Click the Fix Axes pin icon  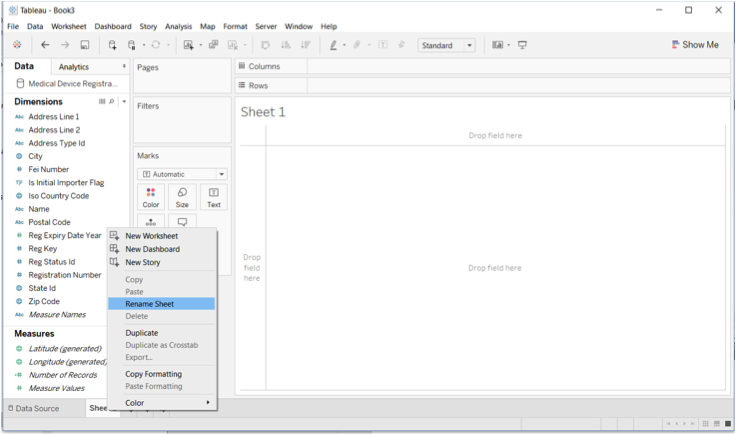(401, 45)
